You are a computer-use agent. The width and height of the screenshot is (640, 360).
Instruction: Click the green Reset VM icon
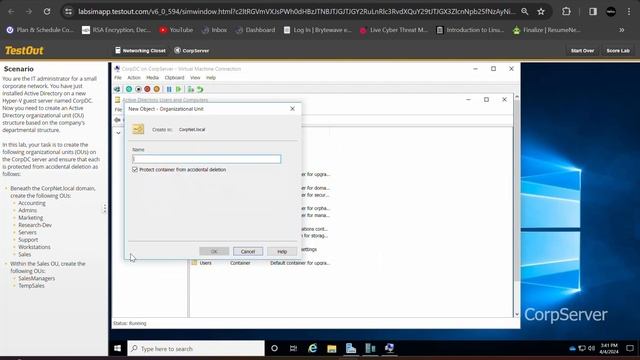pyautogui.click(x=178, y=89)
